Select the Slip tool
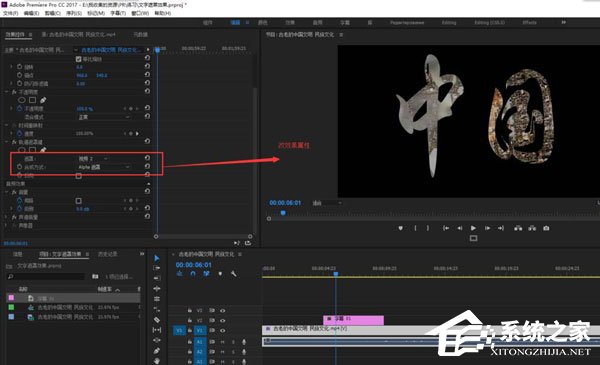This screenshot has width=600, height=365. click(157, 330)
